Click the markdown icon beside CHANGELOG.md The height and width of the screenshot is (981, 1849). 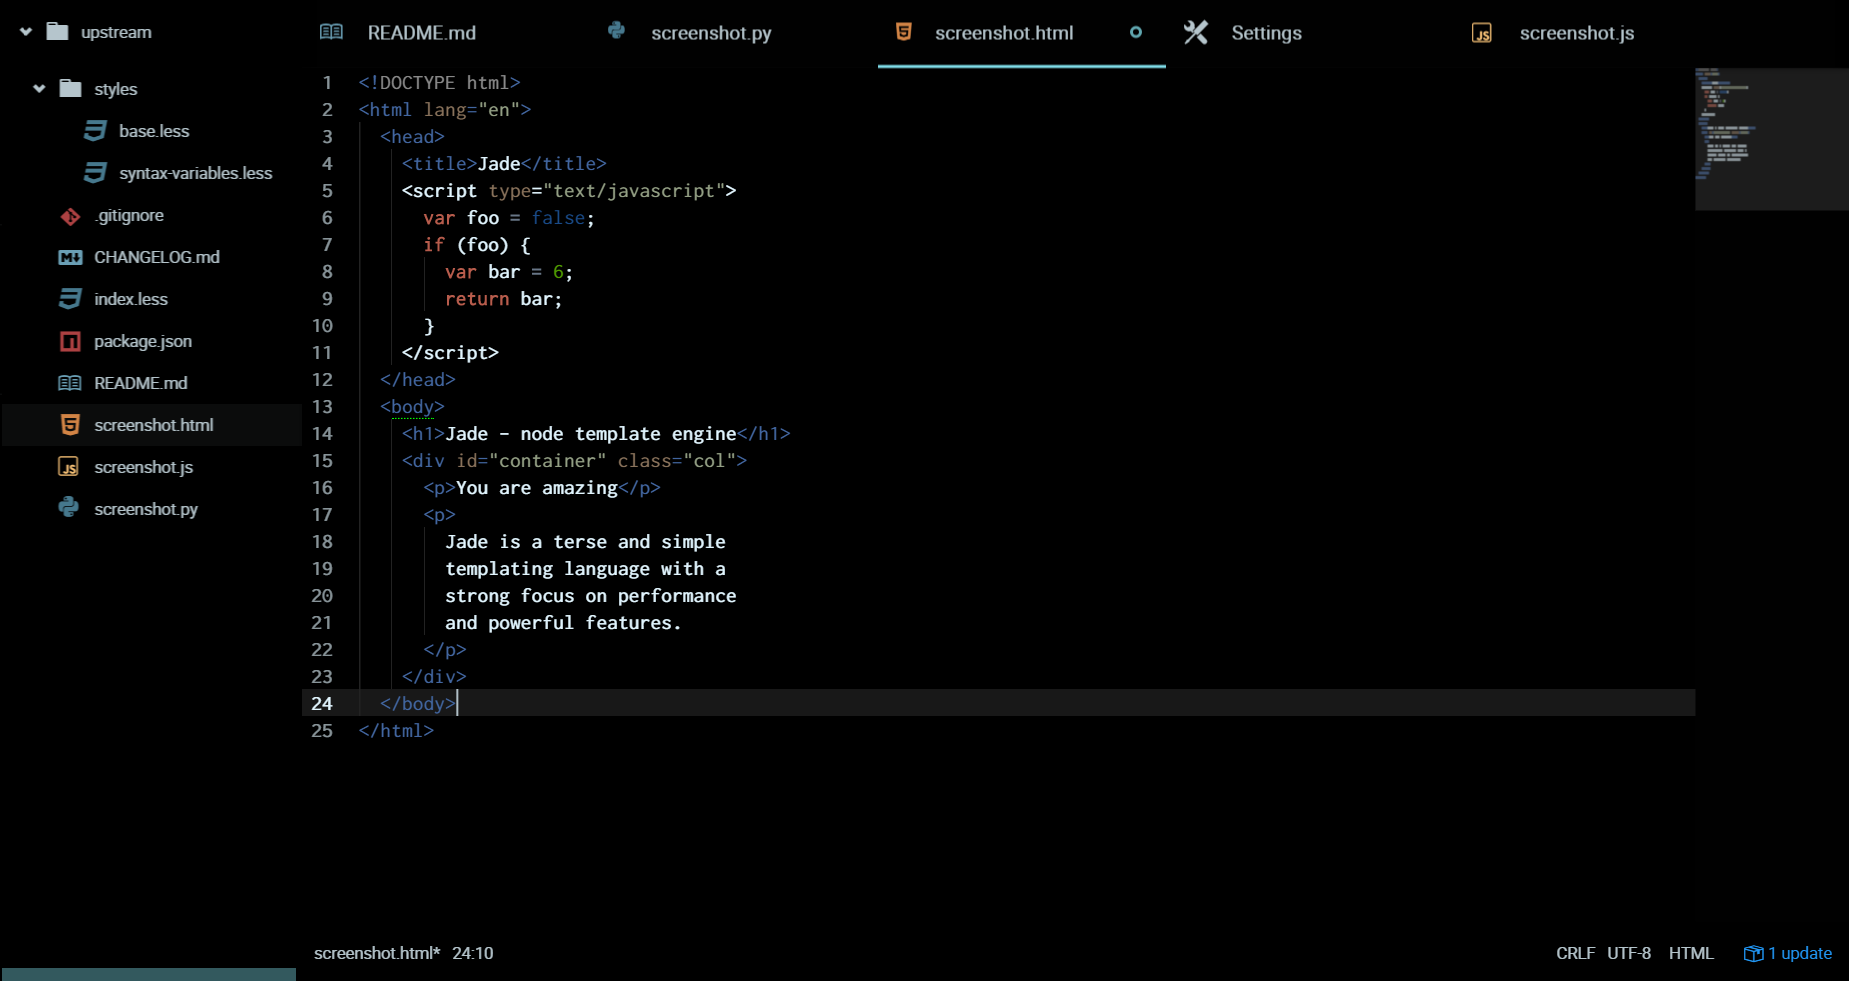tap(70, 258)
